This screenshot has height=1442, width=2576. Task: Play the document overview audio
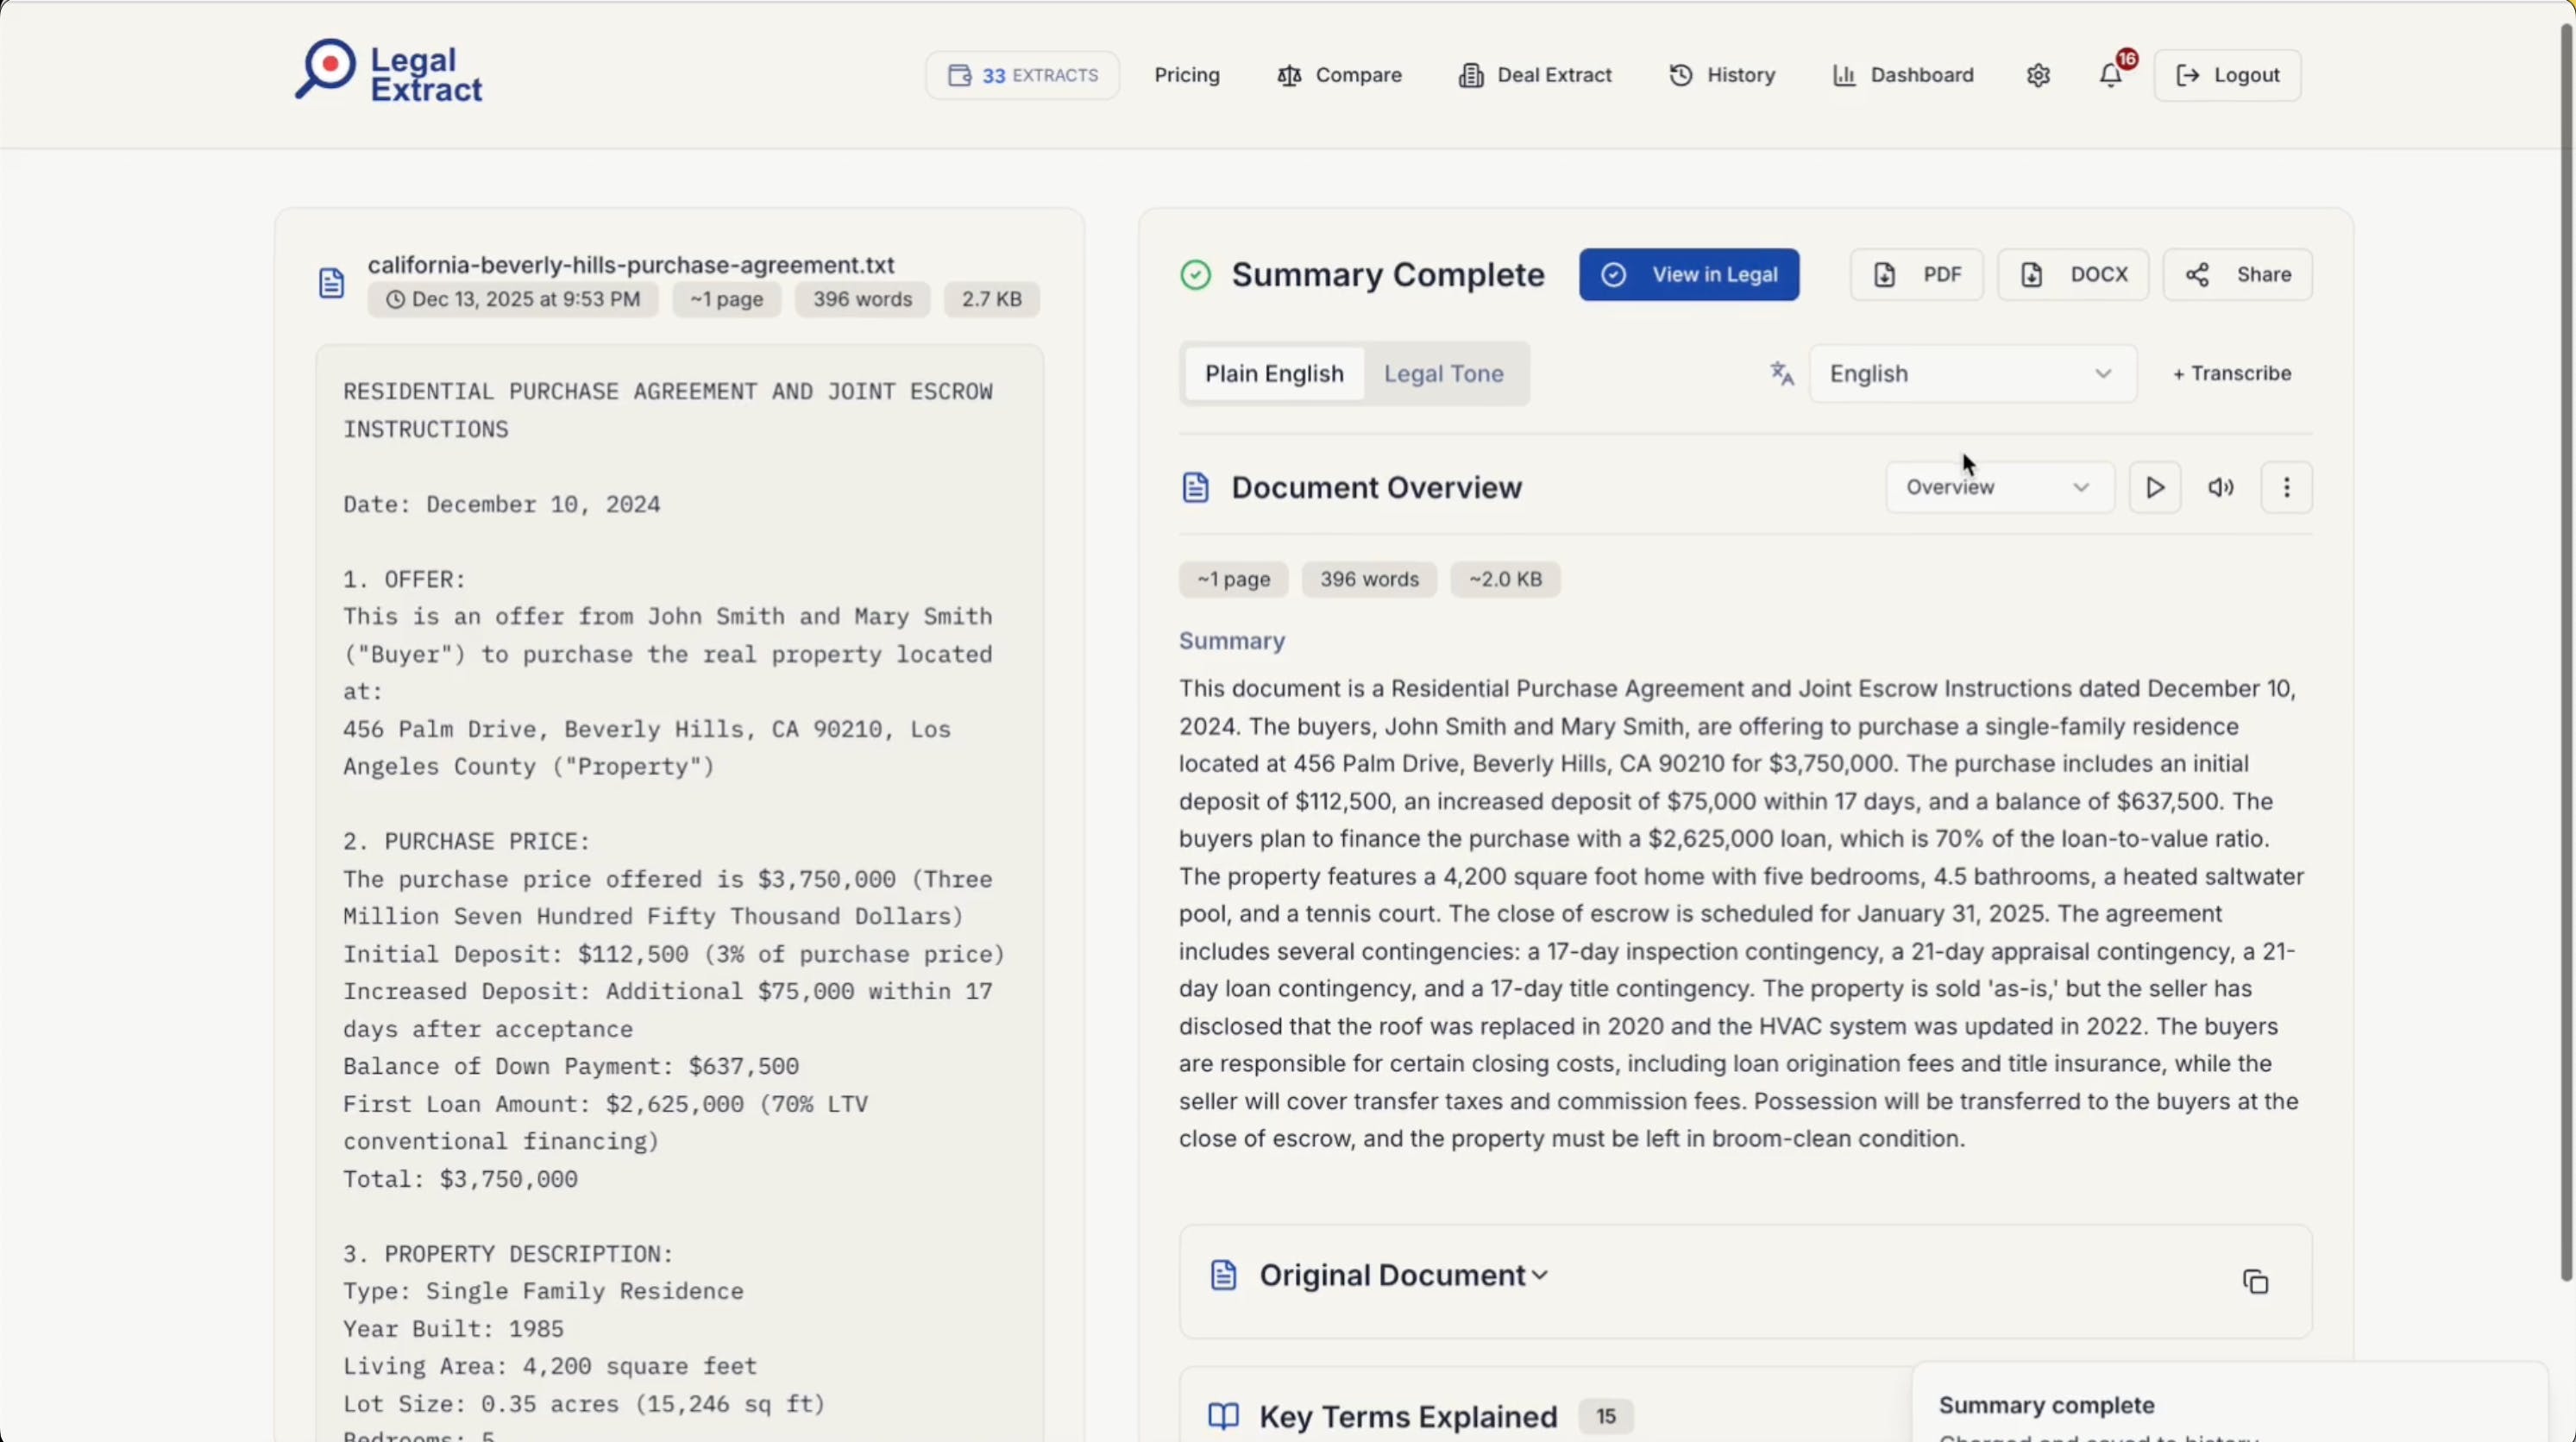click(x=2154, y=487)
